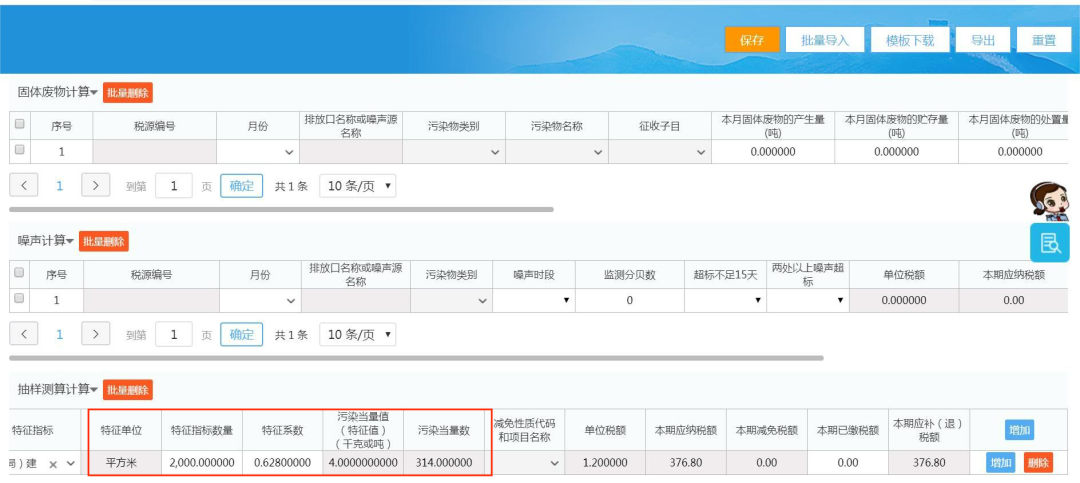Tick row 1 checkbox in 噪声计算 table
The image size is (1080, 483).
[19, 298]
